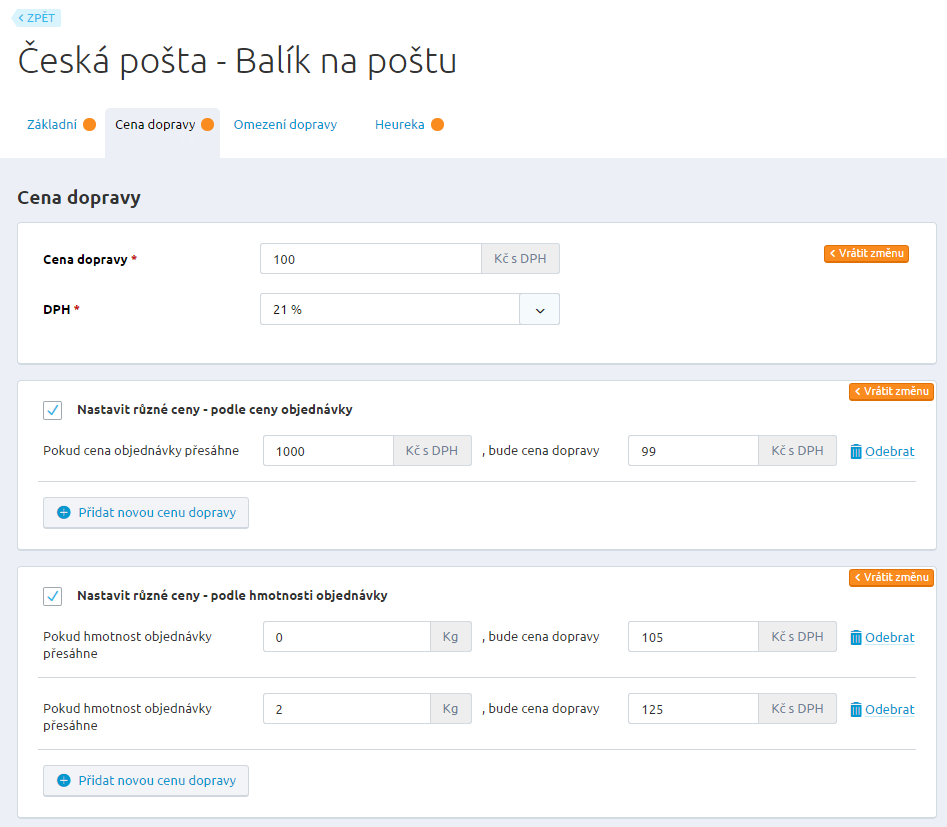Click the orange dot on Cena dopravy tab
Screen dimensions: 947x827
tap(207, 124)
